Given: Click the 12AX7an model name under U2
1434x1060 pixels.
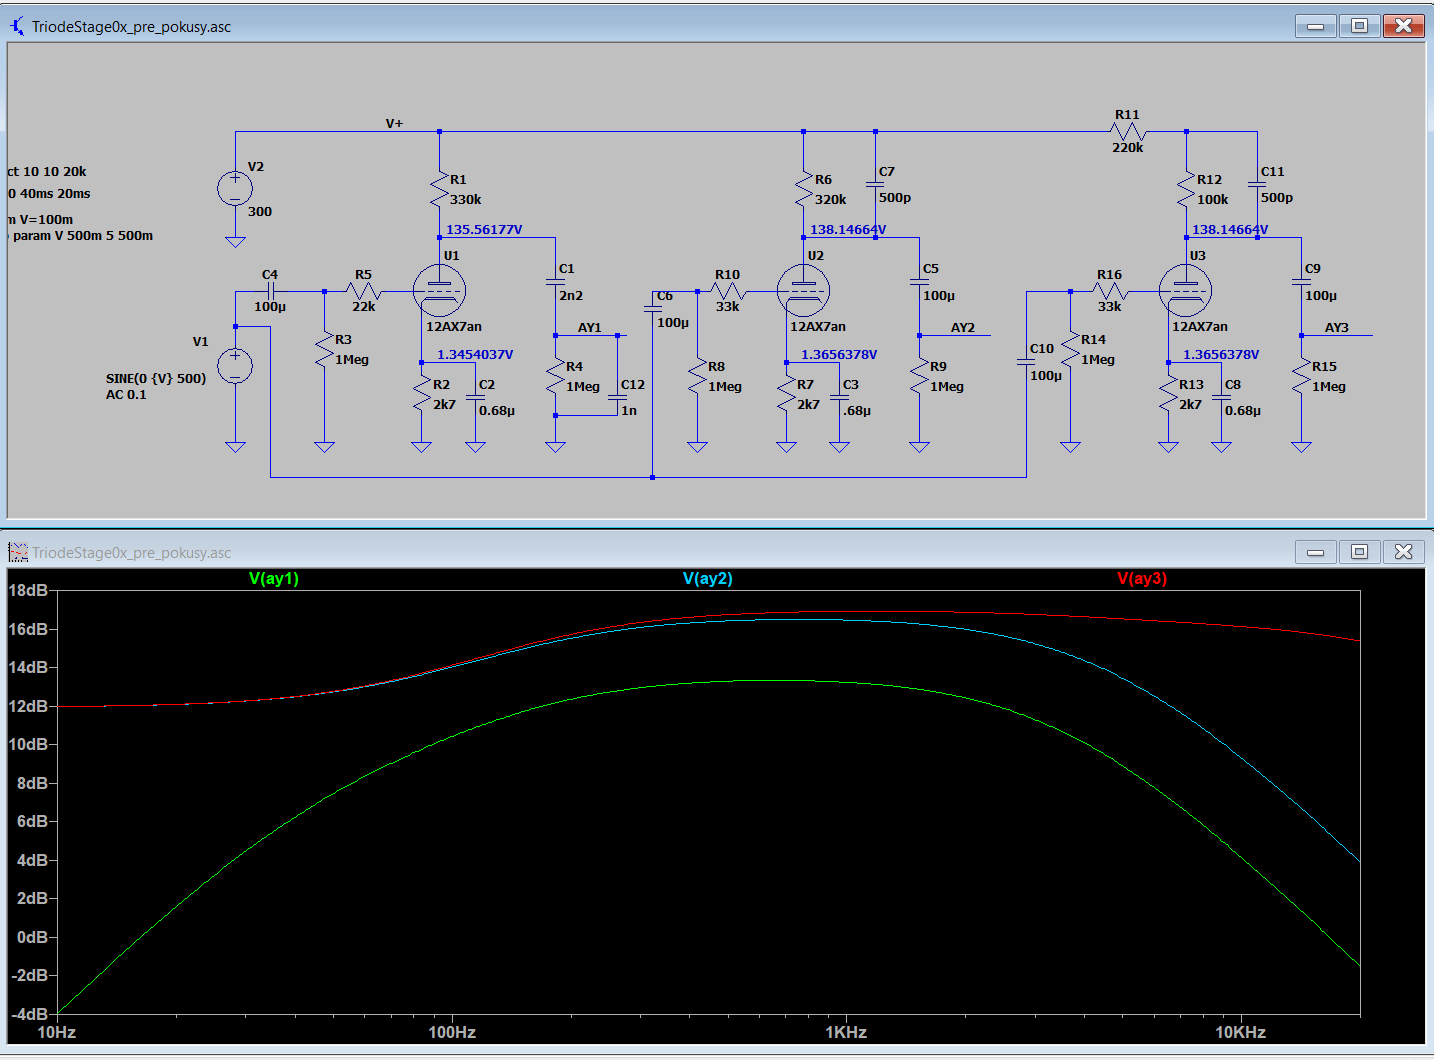Looking at the screenshot, I should 818,327.
